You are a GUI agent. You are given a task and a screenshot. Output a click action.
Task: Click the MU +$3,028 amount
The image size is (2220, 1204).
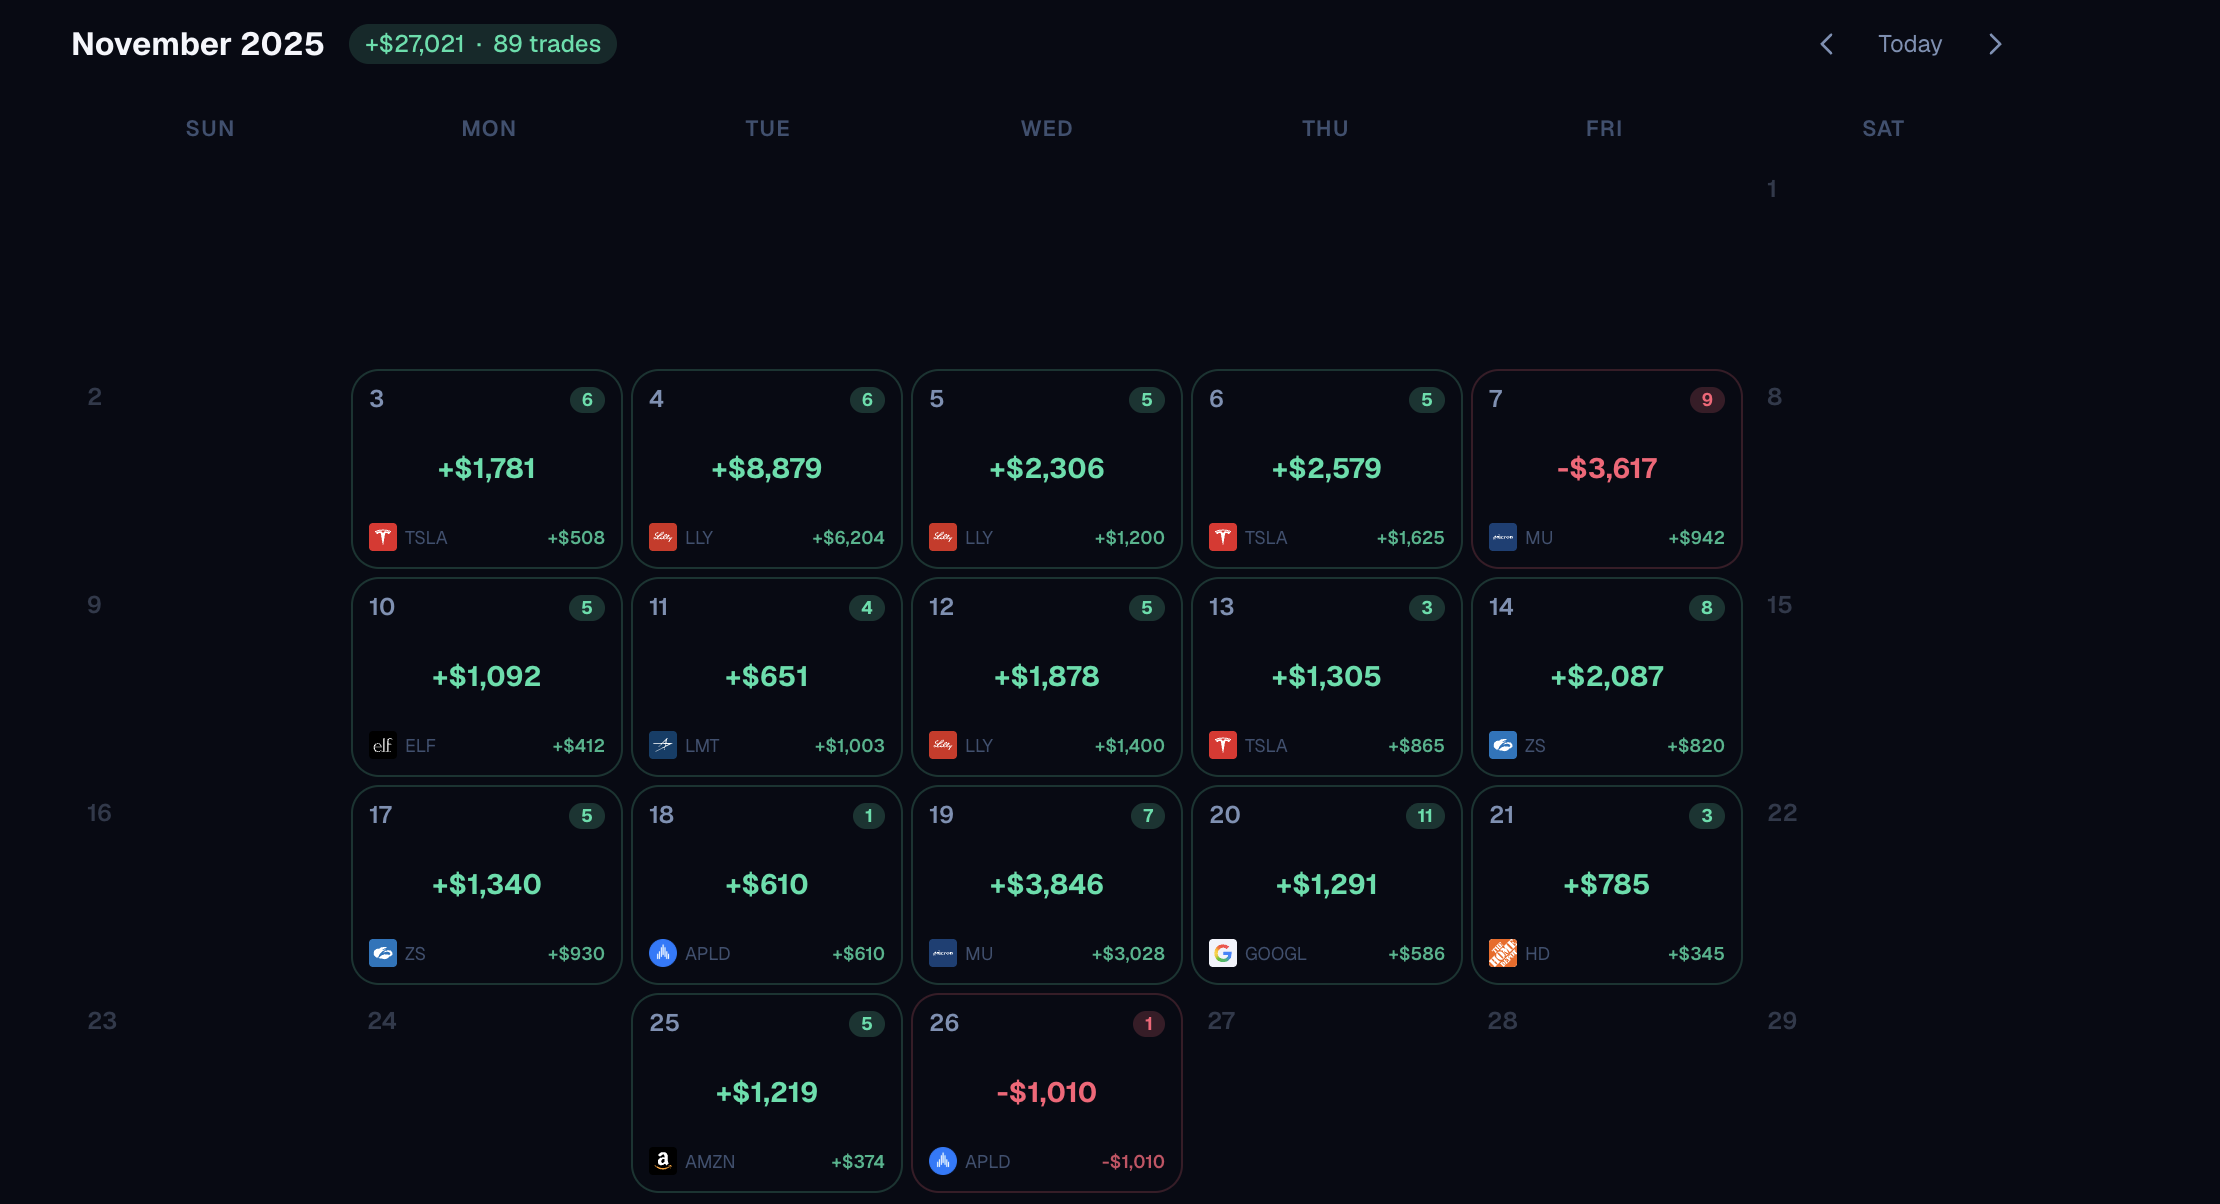click(x=1128, y=953)
